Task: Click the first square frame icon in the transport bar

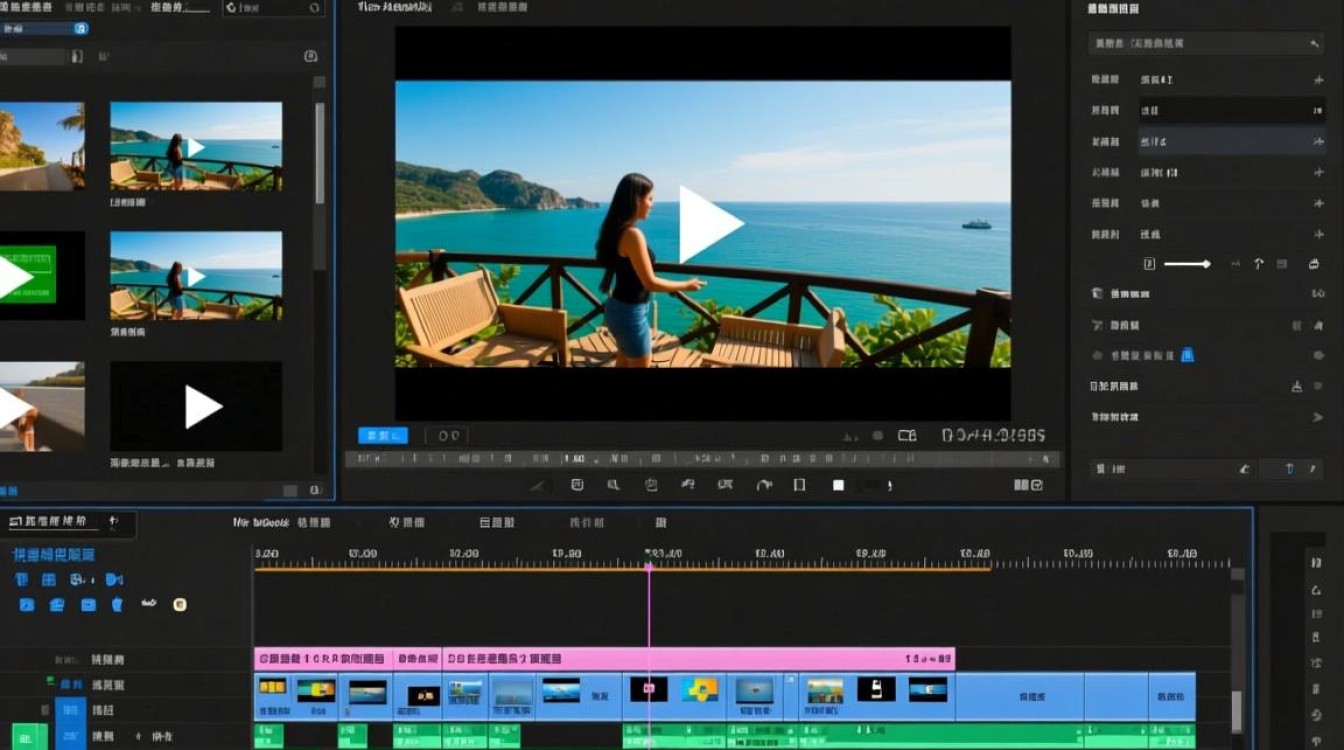Action: tap(577, 485)
